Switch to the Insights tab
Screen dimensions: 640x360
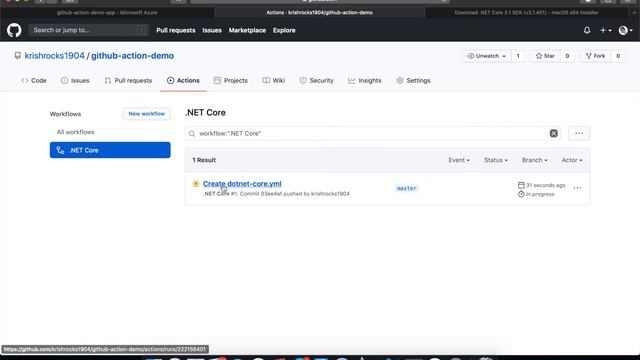tap(365, 81)
